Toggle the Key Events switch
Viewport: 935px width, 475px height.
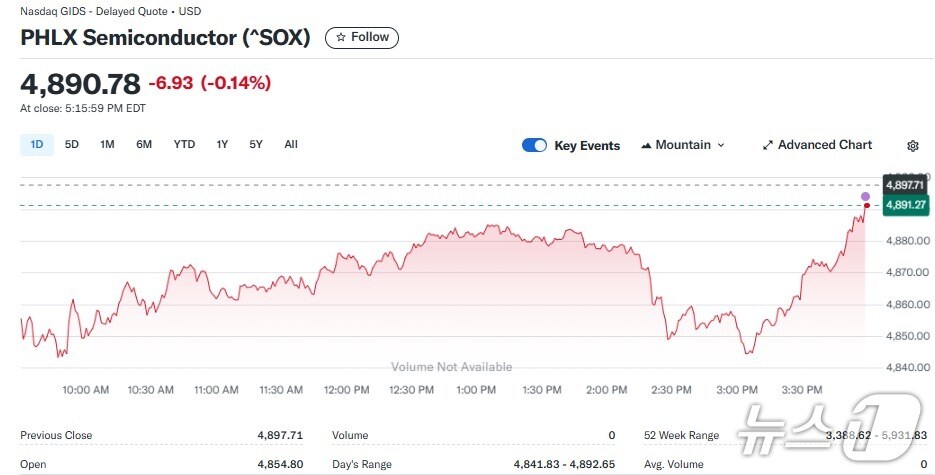click(535, 146)
